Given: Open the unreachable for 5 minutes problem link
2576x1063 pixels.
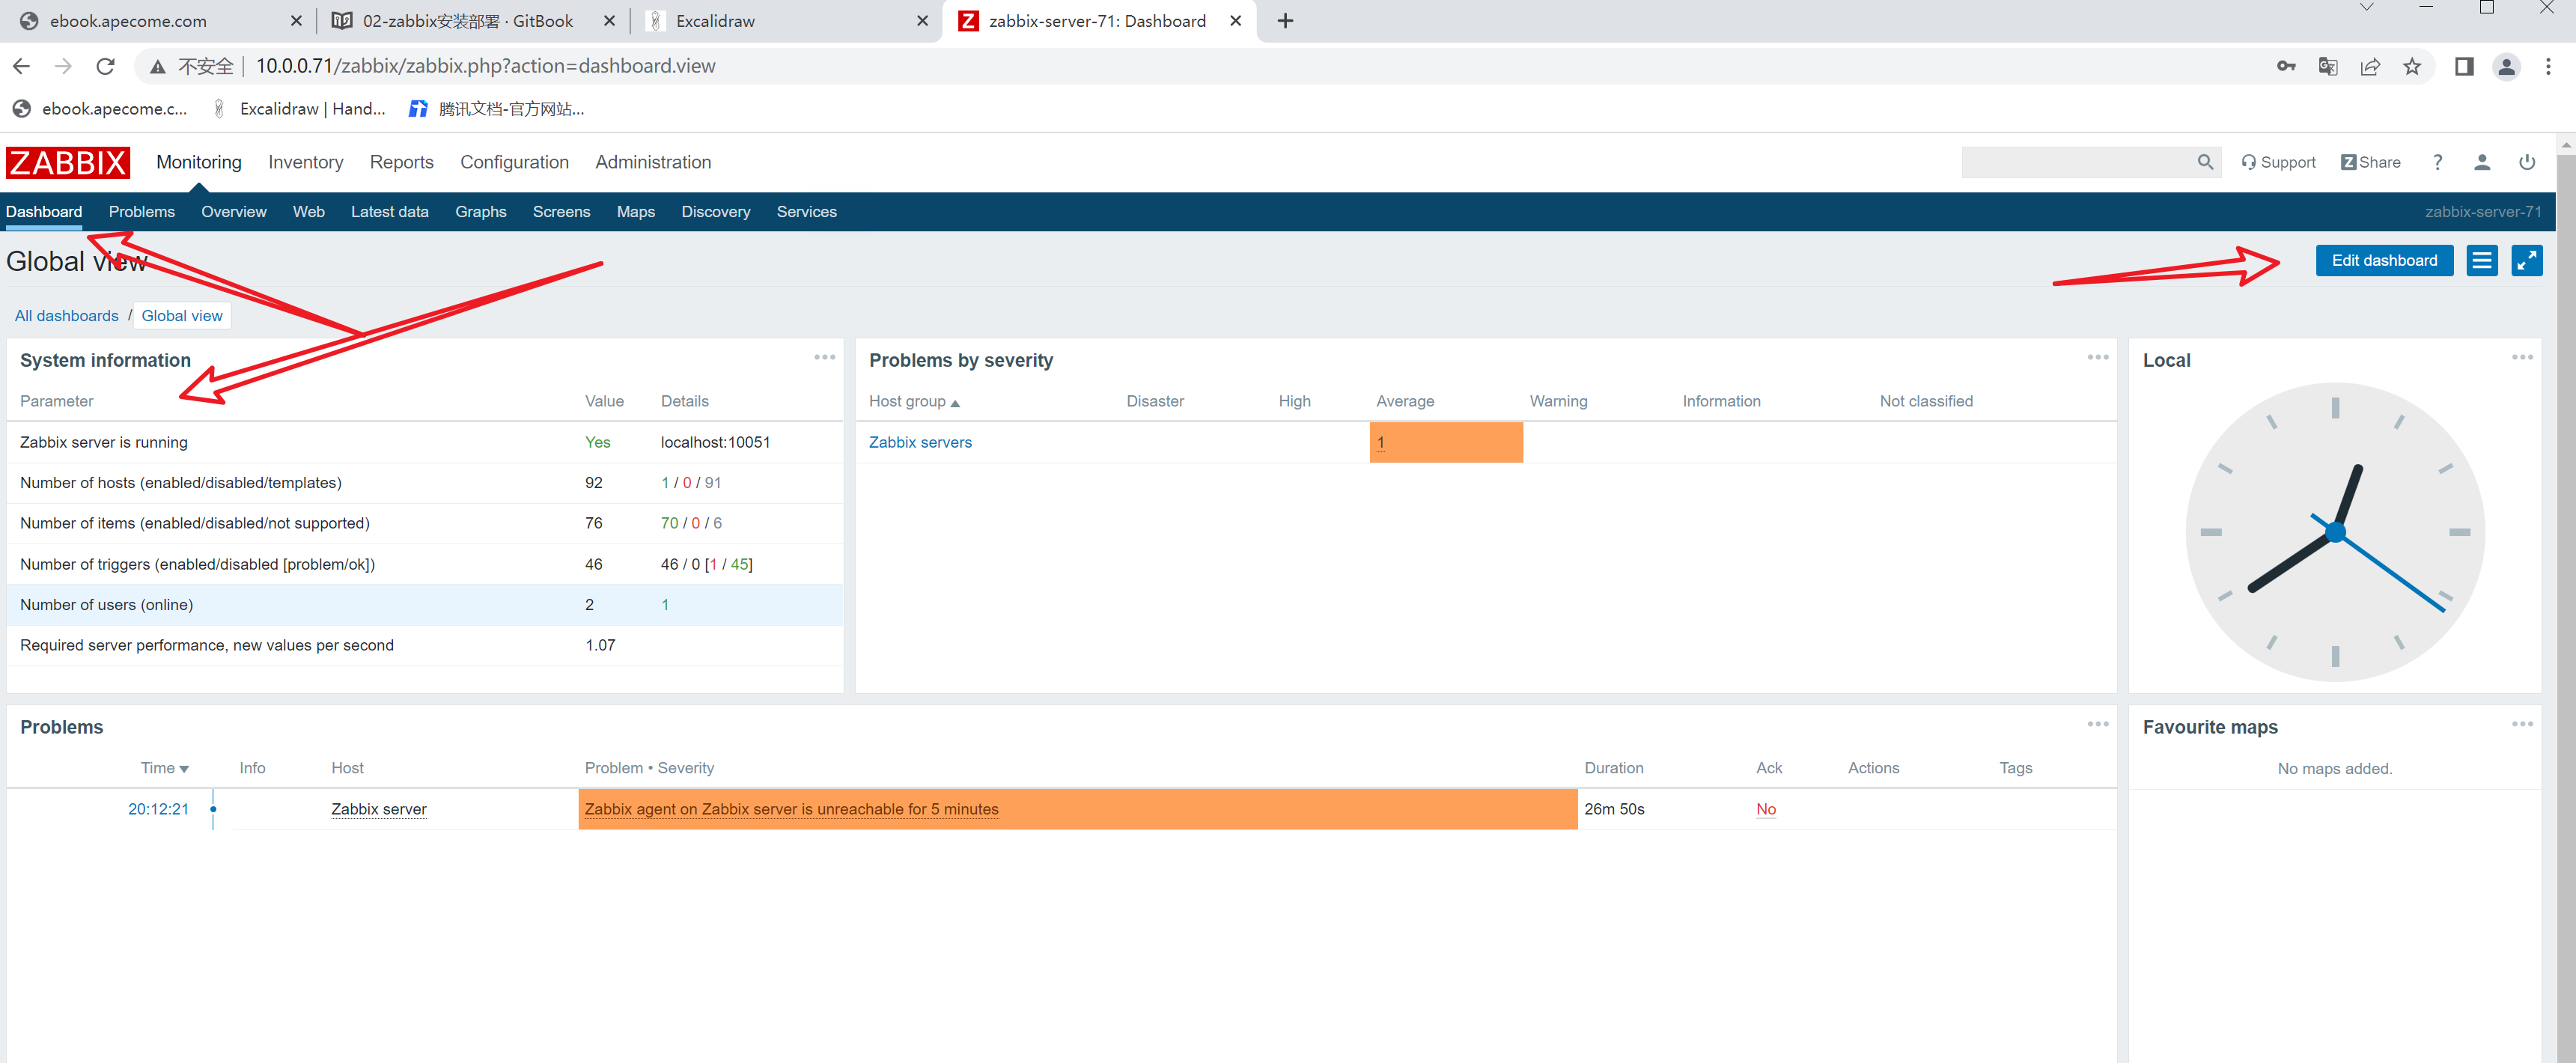Looking at the screenshot, I should [x=791, y=809].
